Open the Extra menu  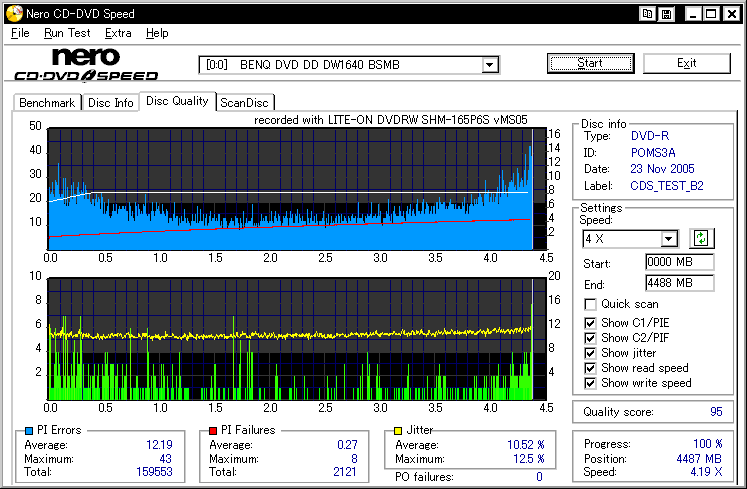118,33
